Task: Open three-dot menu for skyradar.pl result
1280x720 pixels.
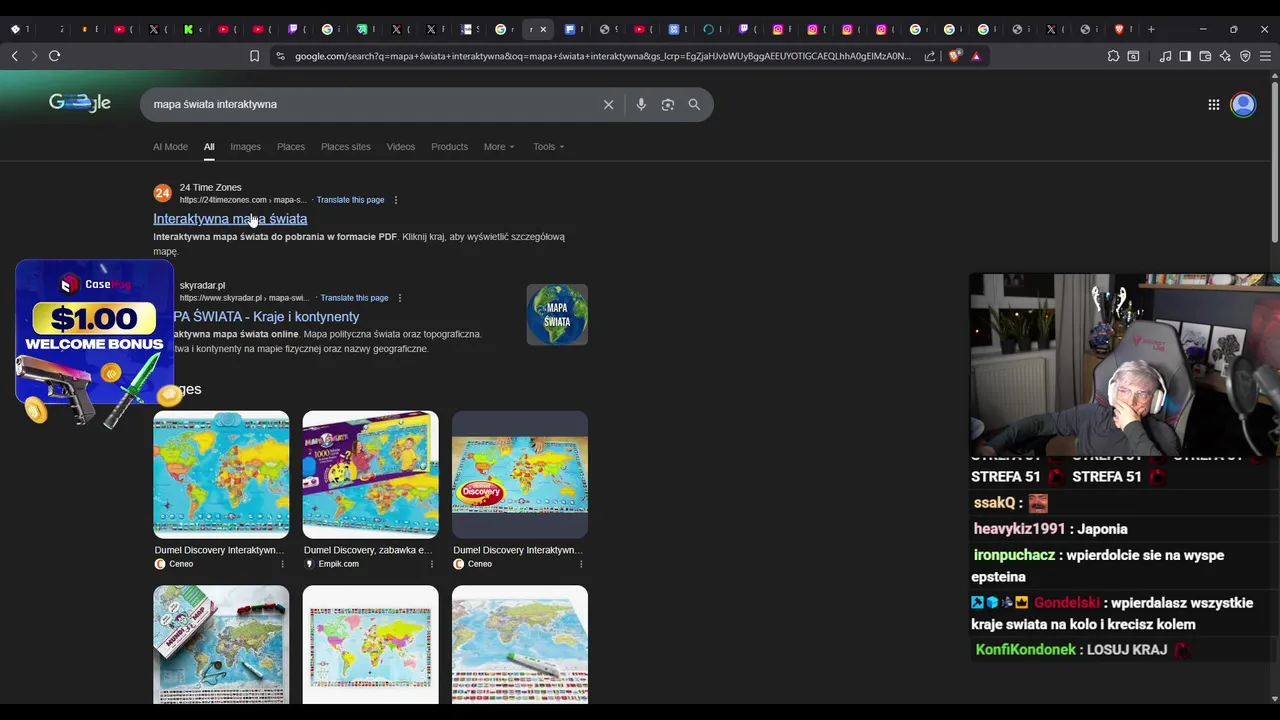Action: click(x=400, y=298)
